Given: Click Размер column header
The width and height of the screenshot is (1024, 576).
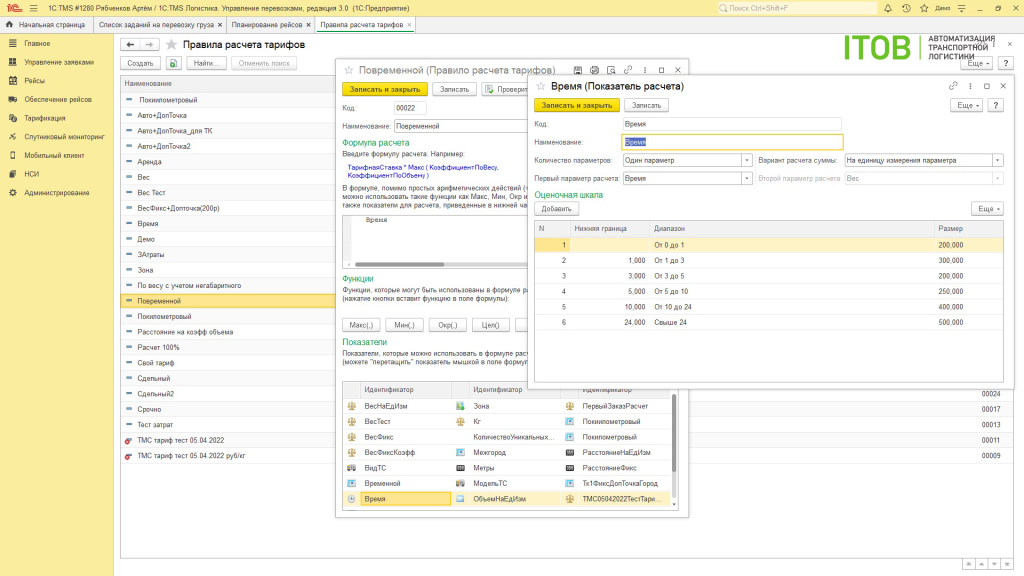Looking at the screenshot, I should [x=950, y=229].
